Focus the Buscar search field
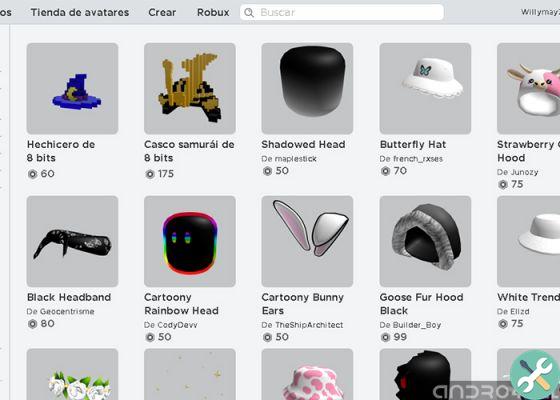Image resolution: width=560 pixels, height=400 pixels. (x=342, y=12)
